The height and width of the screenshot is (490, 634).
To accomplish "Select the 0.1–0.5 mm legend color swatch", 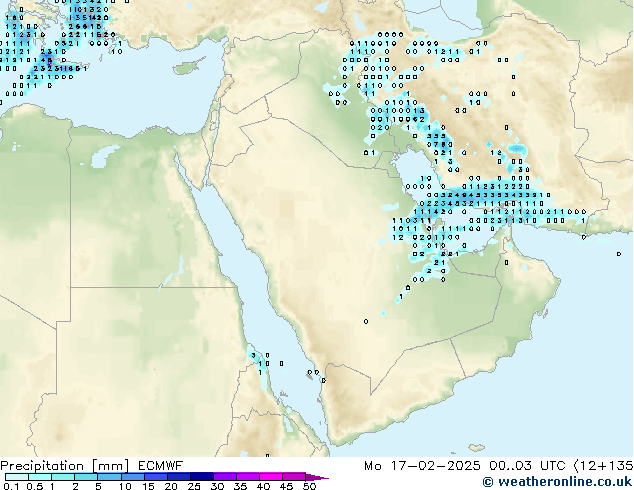I will (17, 477).
